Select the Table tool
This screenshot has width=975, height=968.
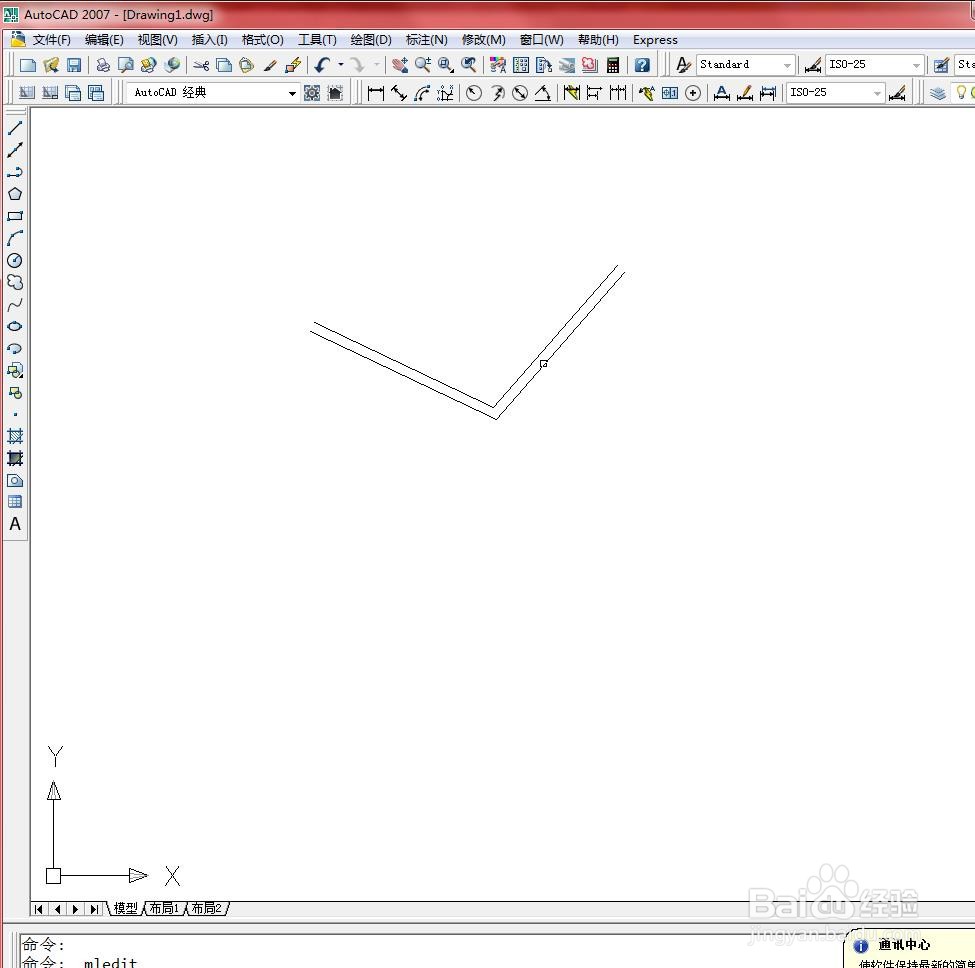coord(15,502)
